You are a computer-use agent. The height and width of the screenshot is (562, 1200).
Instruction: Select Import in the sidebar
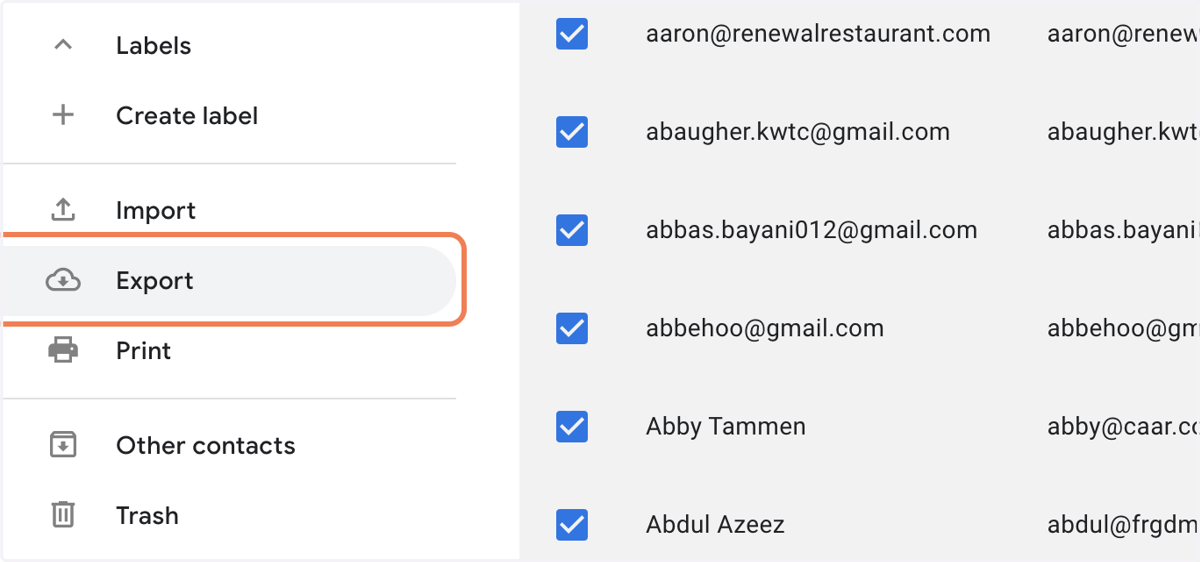point(228,210)
